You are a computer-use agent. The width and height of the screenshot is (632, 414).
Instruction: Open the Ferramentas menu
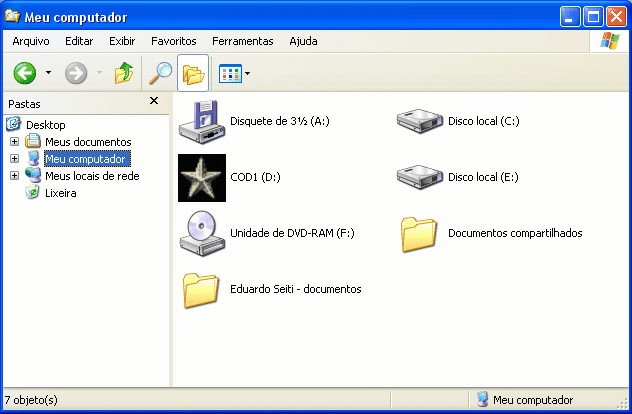[243, 41]
